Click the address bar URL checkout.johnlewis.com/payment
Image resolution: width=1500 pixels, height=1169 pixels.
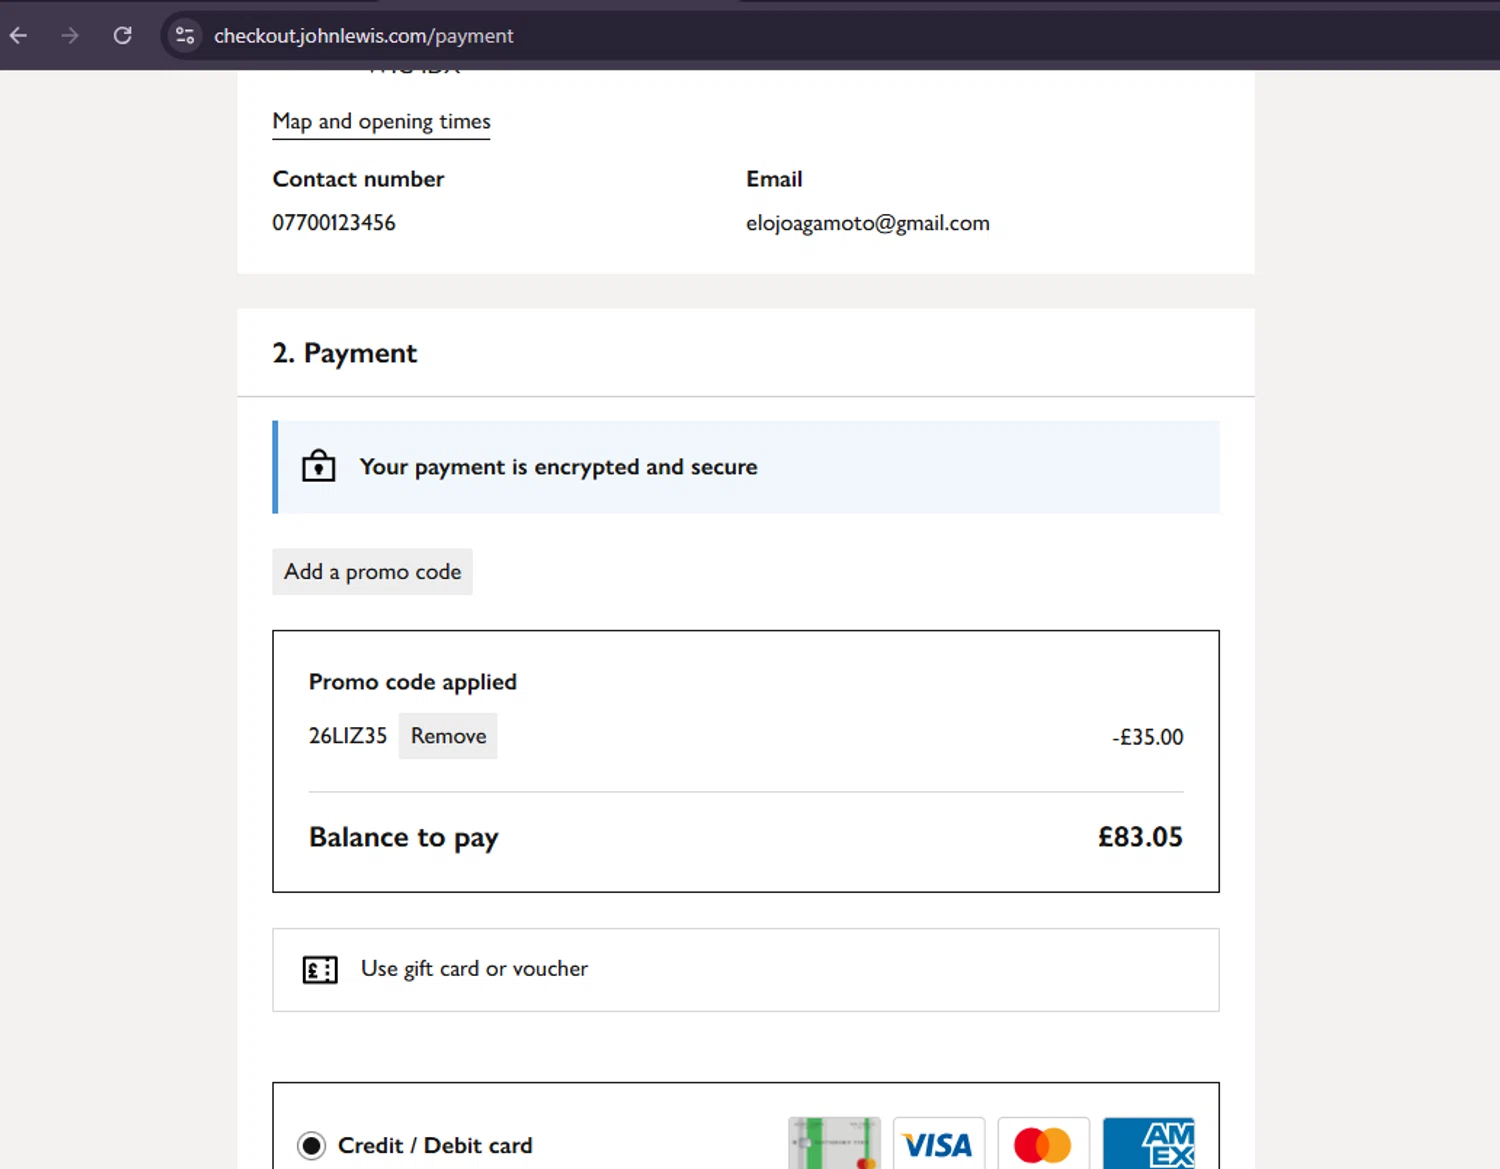pos(363,36)
